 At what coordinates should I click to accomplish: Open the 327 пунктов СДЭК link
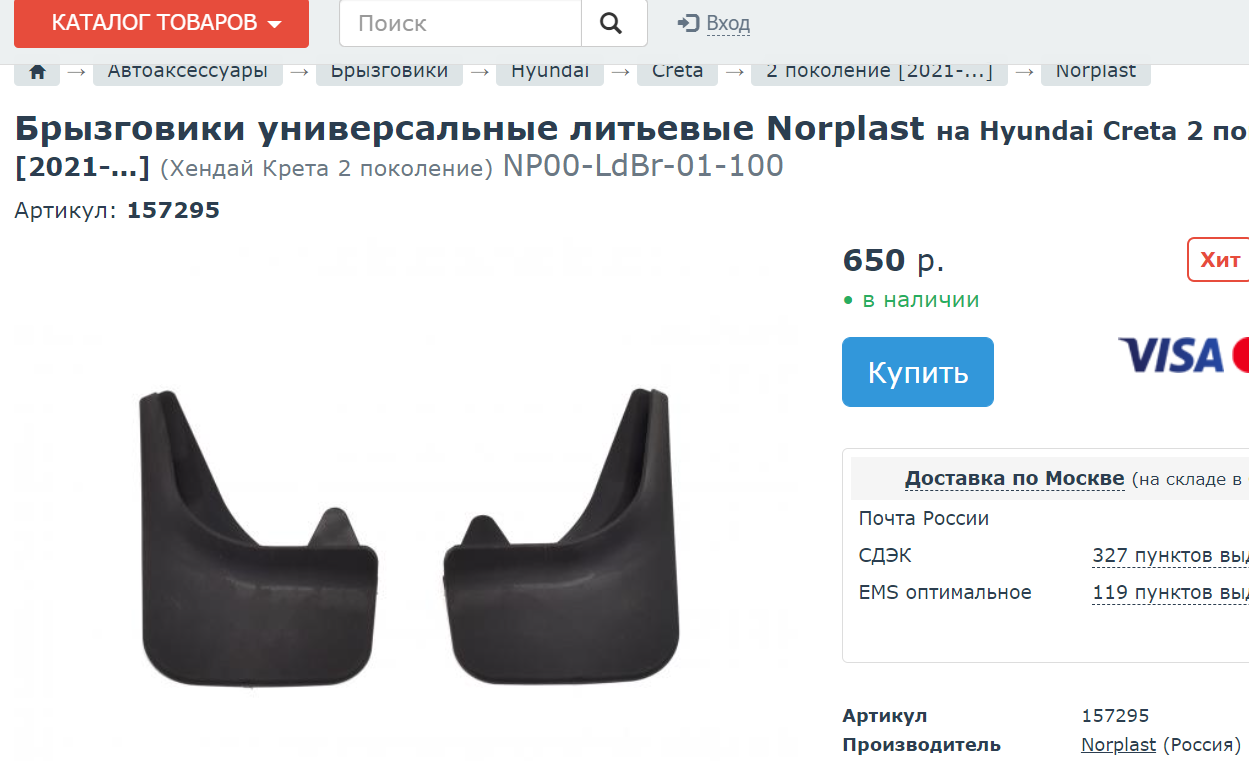pos(1170,556)
